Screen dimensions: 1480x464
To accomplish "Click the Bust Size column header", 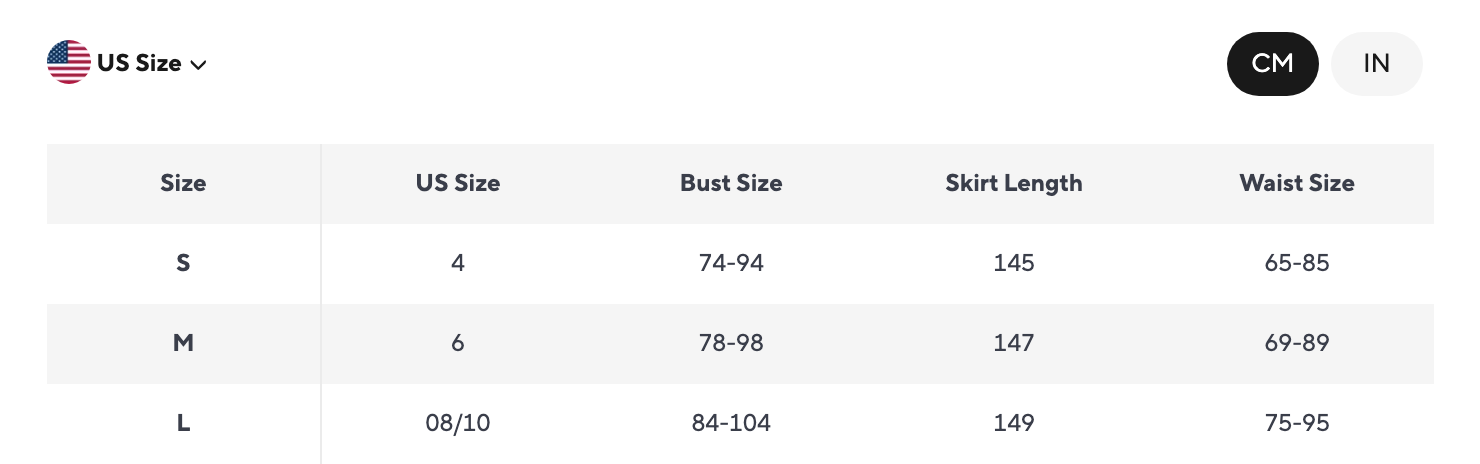I will (x=731, y=183).
